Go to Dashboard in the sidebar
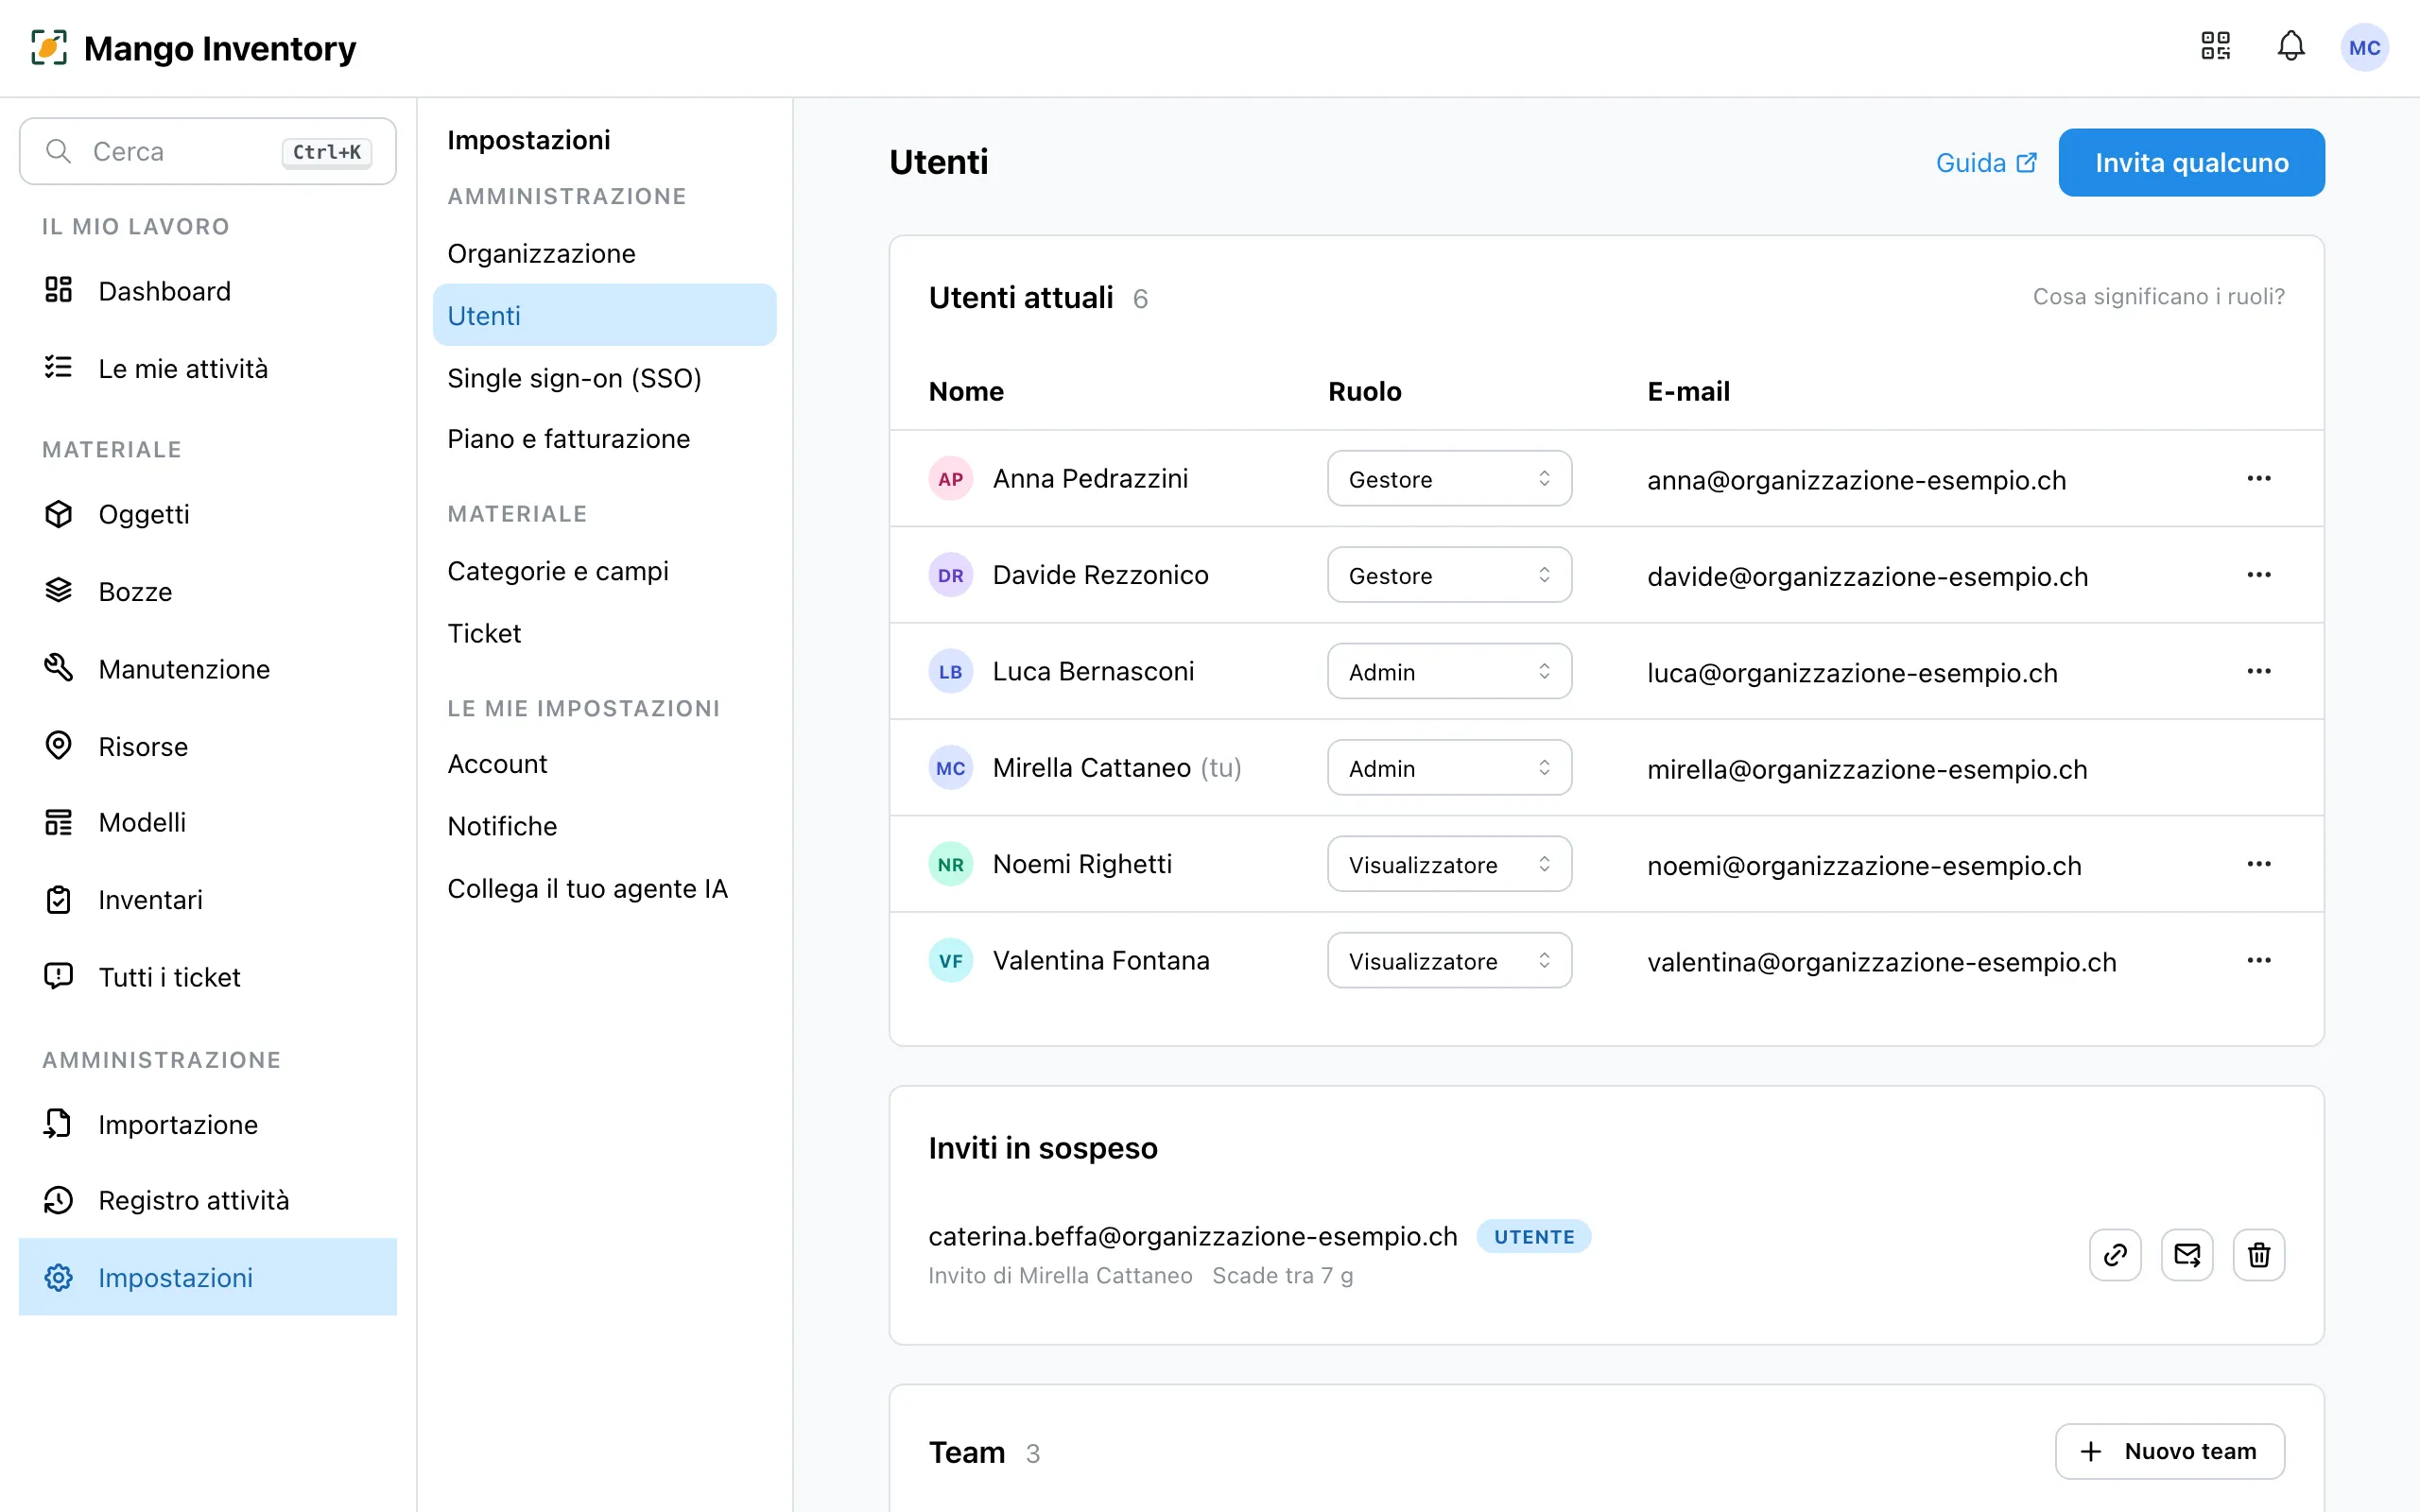The width and height of the screenshot is (2420, 1512). pyautogui.click(x=208, y=291)
